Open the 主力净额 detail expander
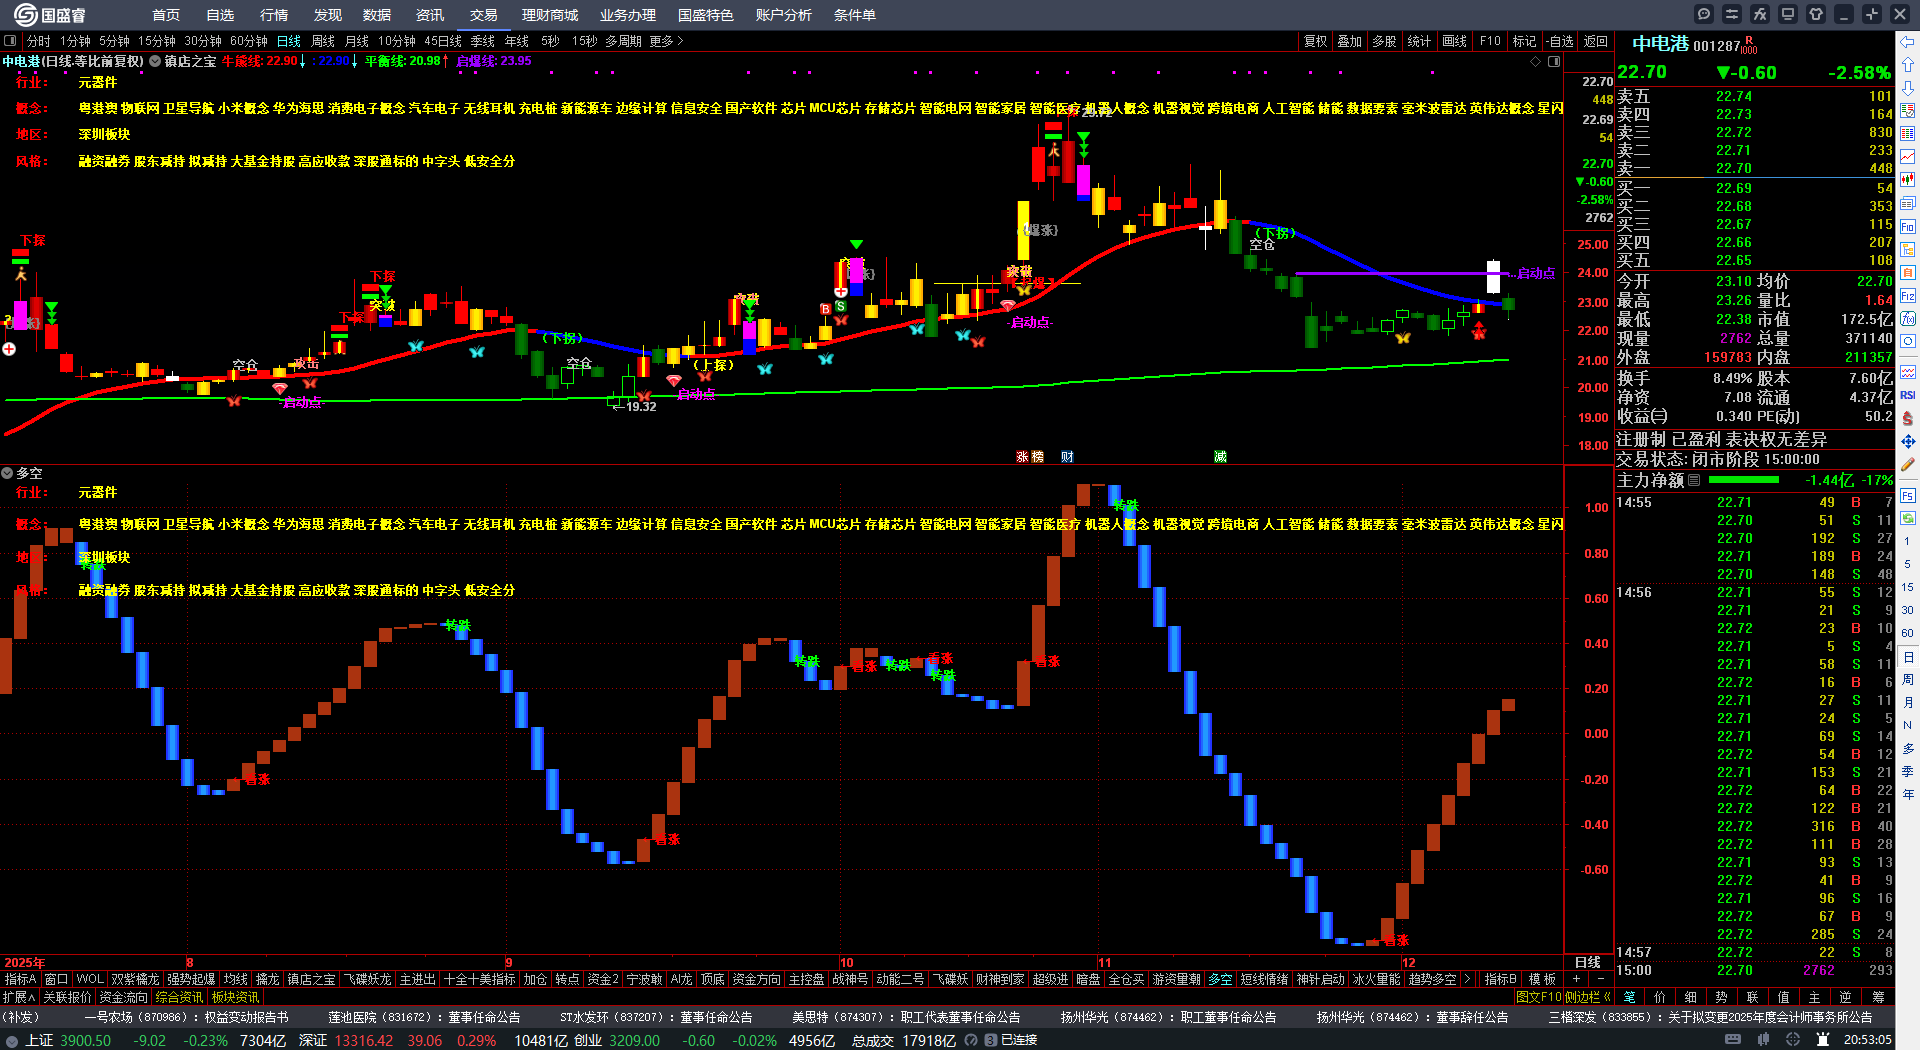The image size is (1920, 1050). click(1694, 480)
